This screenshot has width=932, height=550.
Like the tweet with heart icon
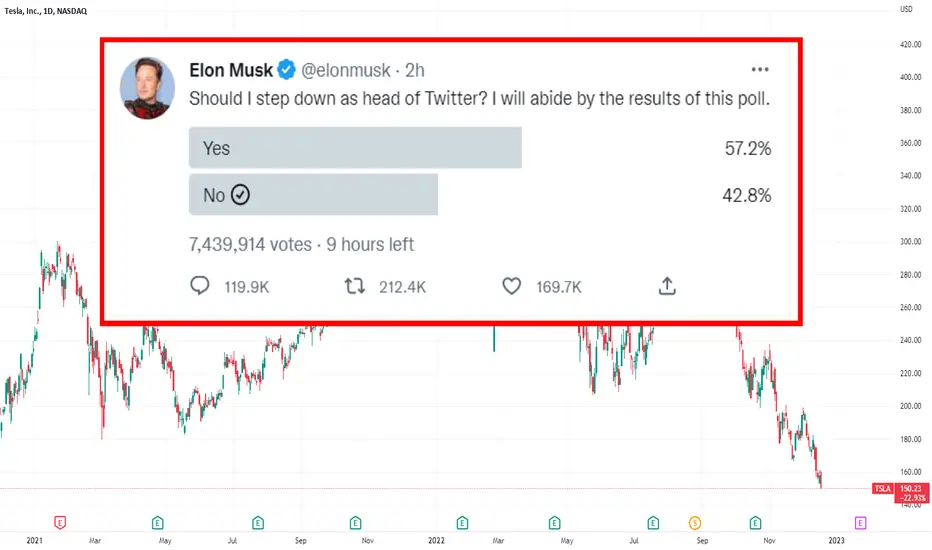click(x=512, y=287)
